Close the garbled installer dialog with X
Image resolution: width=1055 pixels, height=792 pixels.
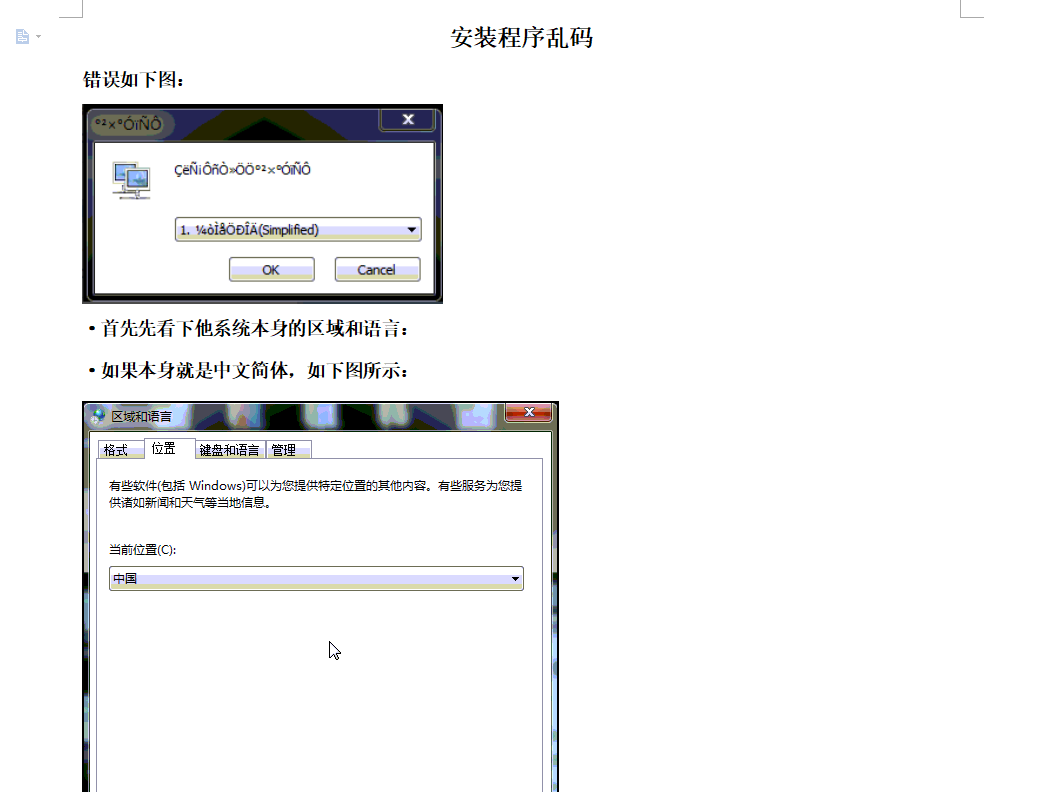[x=407, y=120]
